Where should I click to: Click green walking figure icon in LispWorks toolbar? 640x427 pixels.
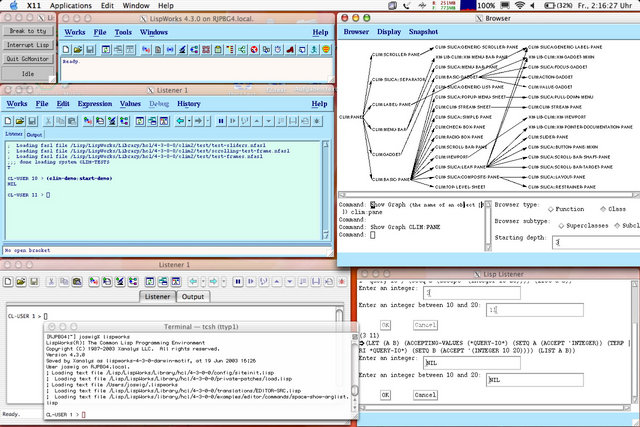(314, 49)
